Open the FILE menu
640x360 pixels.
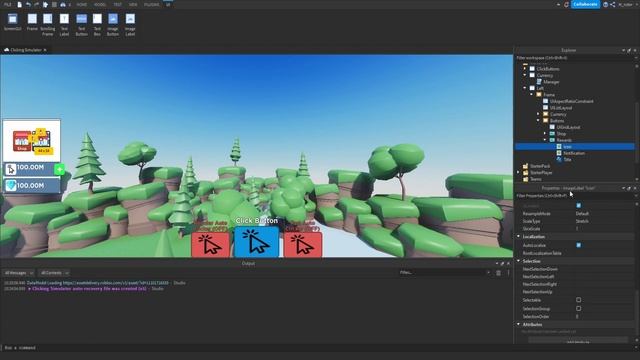pos(7,4)
